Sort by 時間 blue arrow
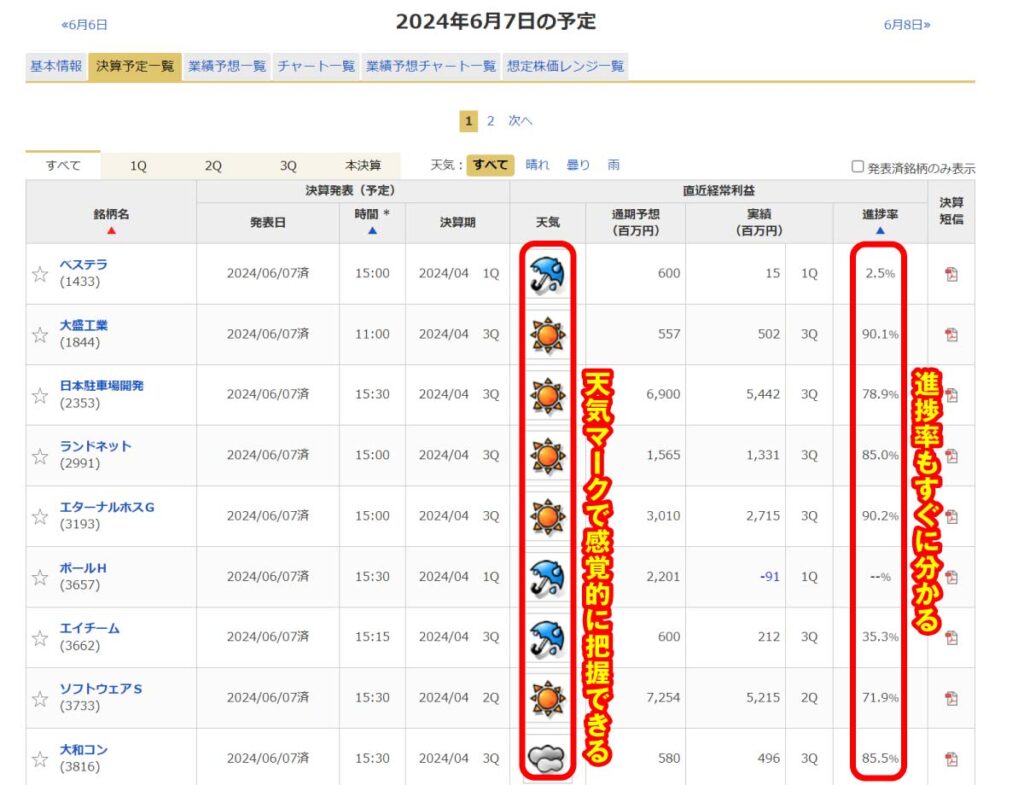 pyautogui.click(x=372, y=231)
